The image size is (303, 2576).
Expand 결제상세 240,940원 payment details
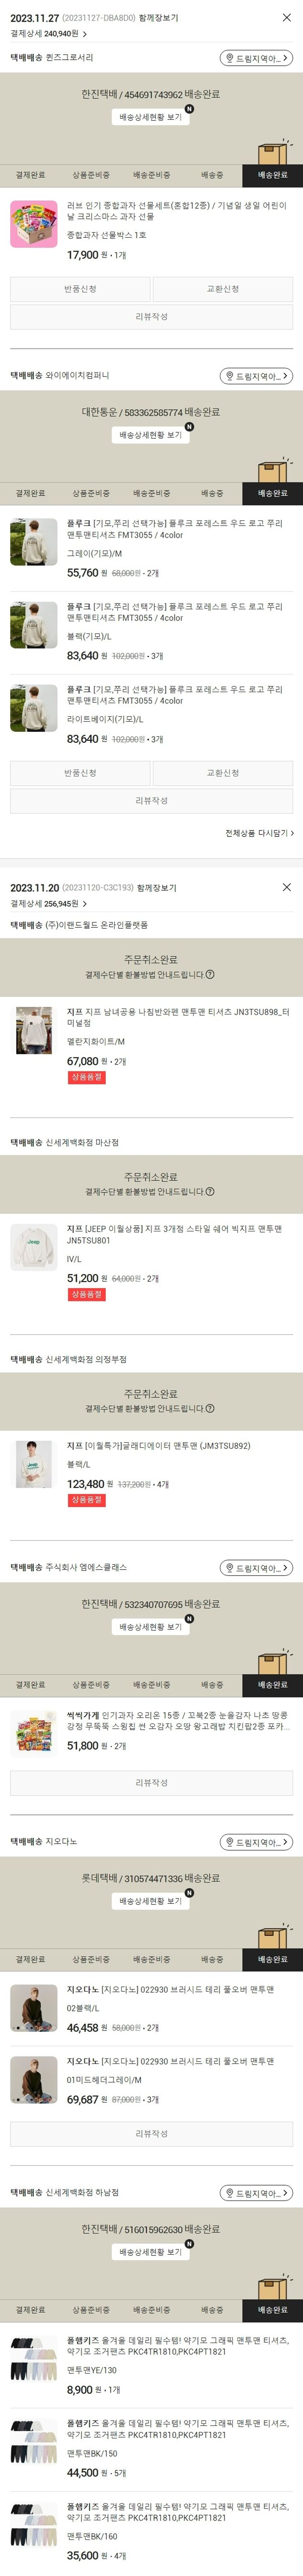[x=84, y=34]
